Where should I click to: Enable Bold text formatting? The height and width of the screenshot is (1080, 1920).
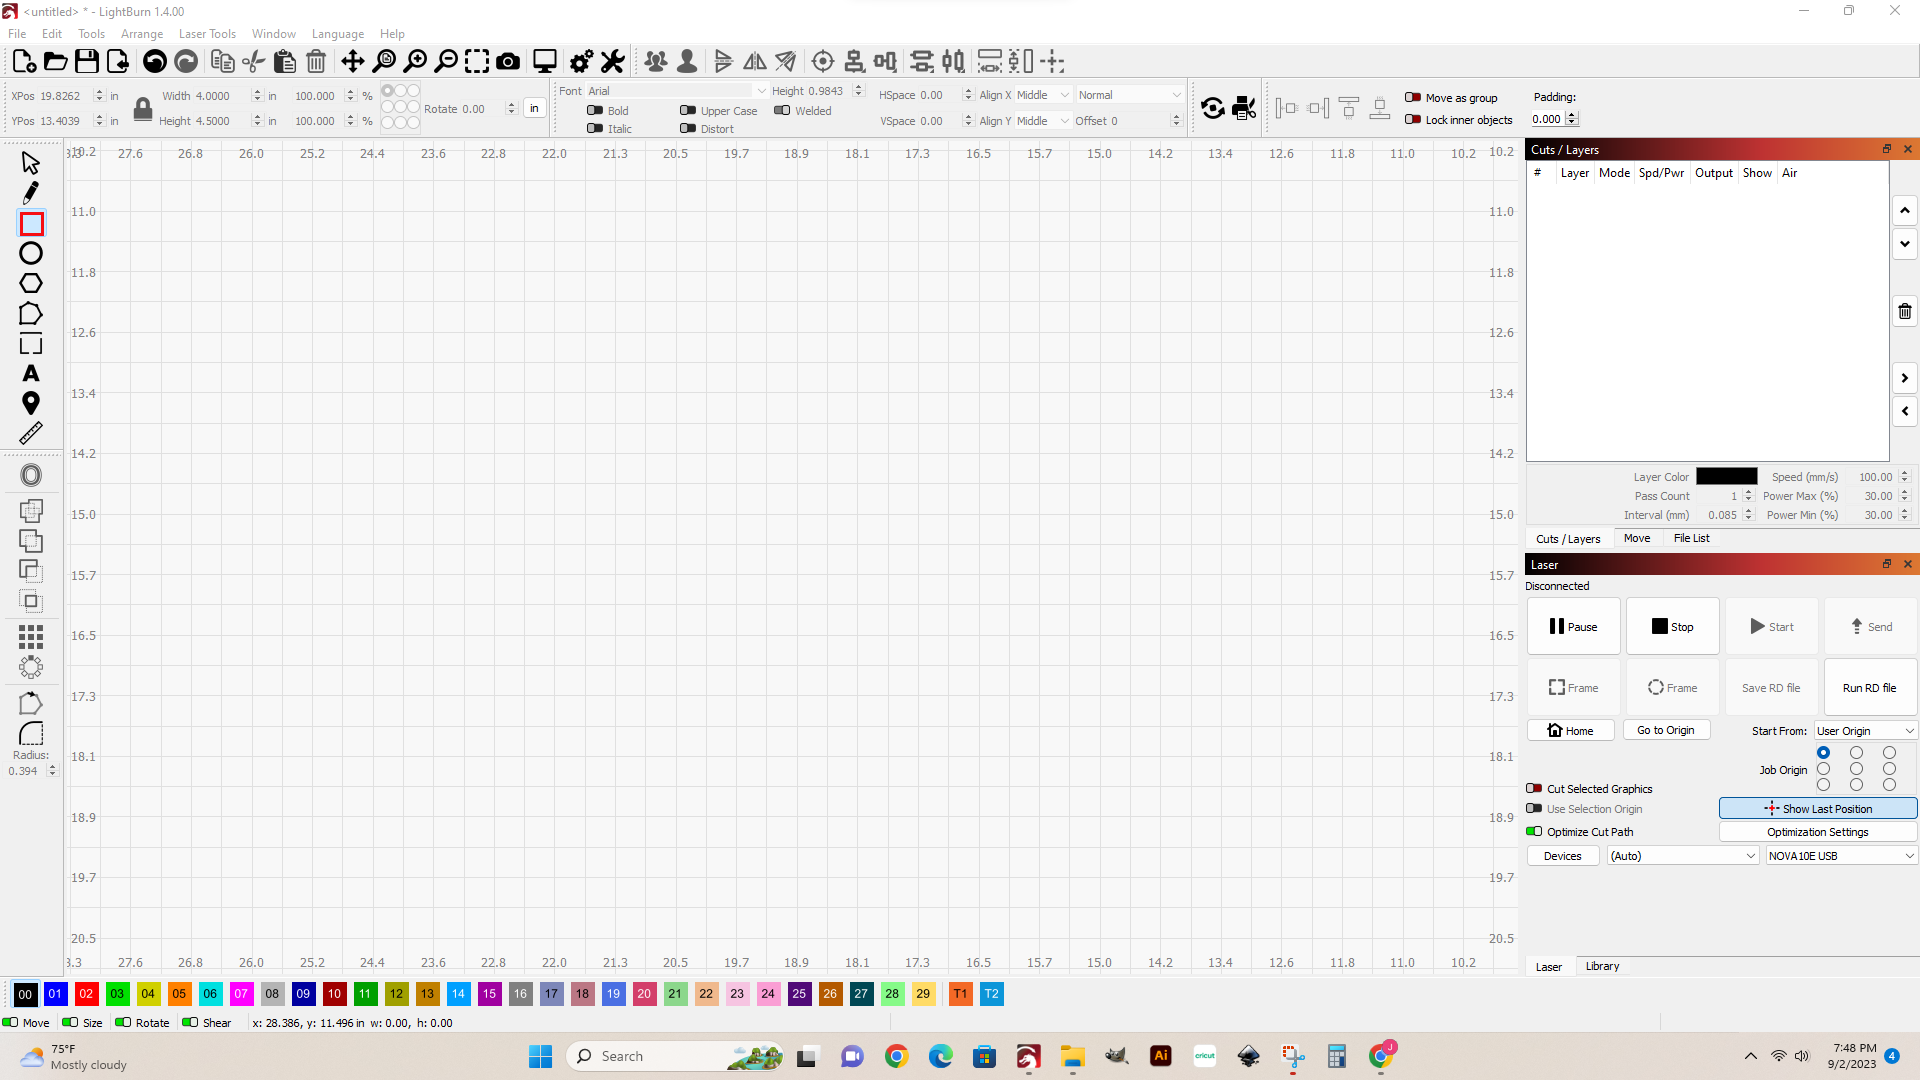point(596,110)
